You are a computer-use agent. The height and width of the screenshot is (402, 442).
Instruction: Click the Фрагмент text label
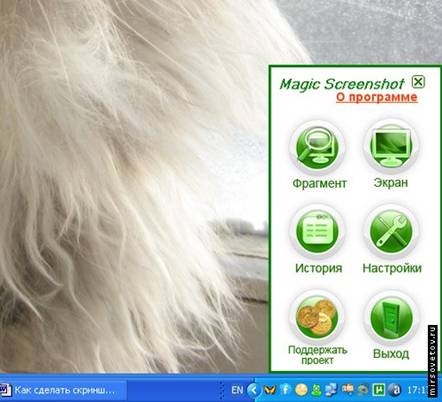tap(319, 183)
